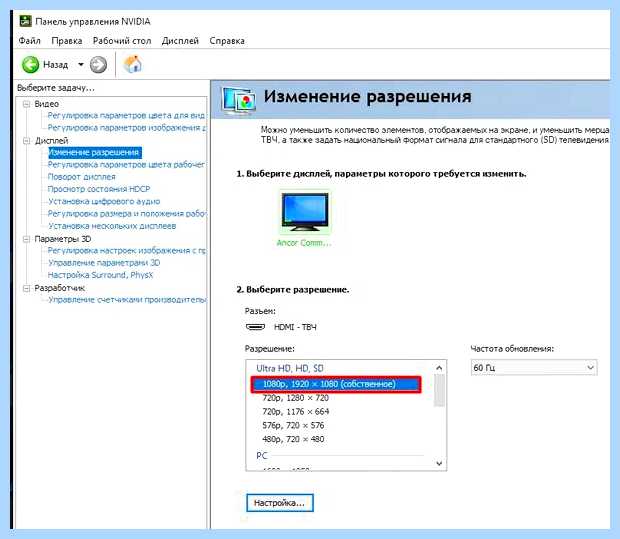Open the Рабочий стол menu
This screenshot has width=620, height=539.
click(x=122, y=41)
